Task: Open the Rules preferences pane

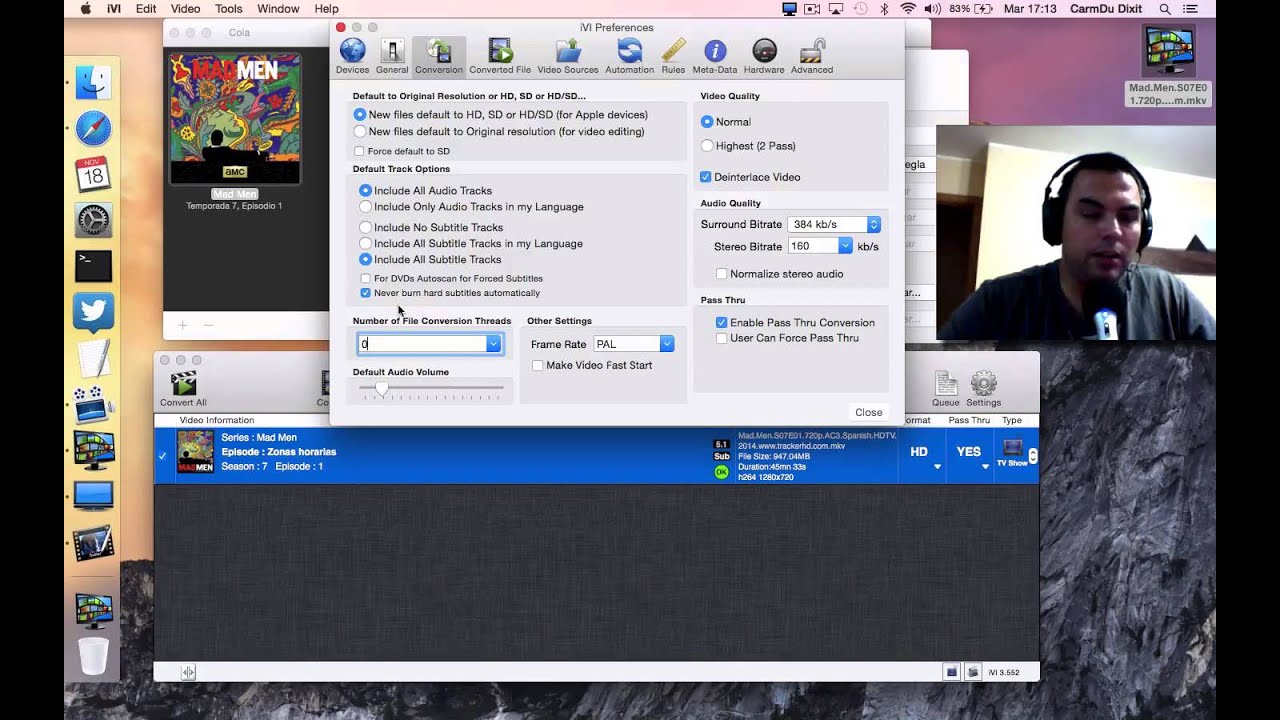Action: 673,56
